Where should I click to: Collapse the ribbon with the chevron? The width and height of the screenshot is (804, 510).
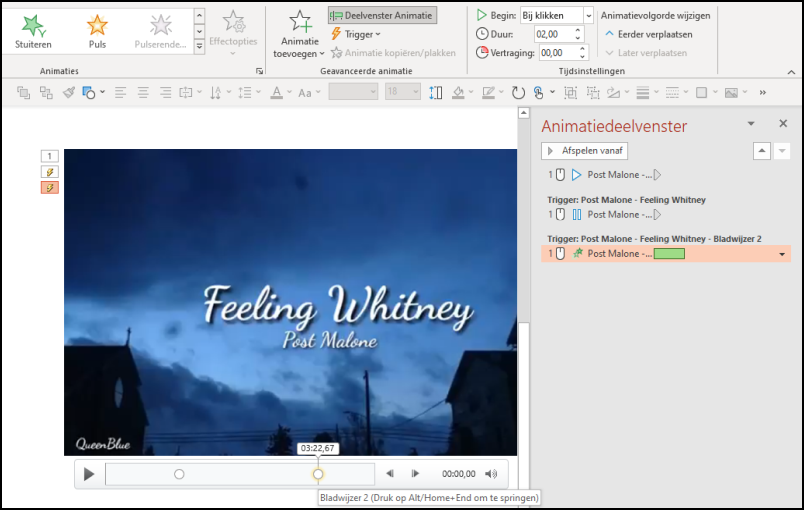click(791, 72)
